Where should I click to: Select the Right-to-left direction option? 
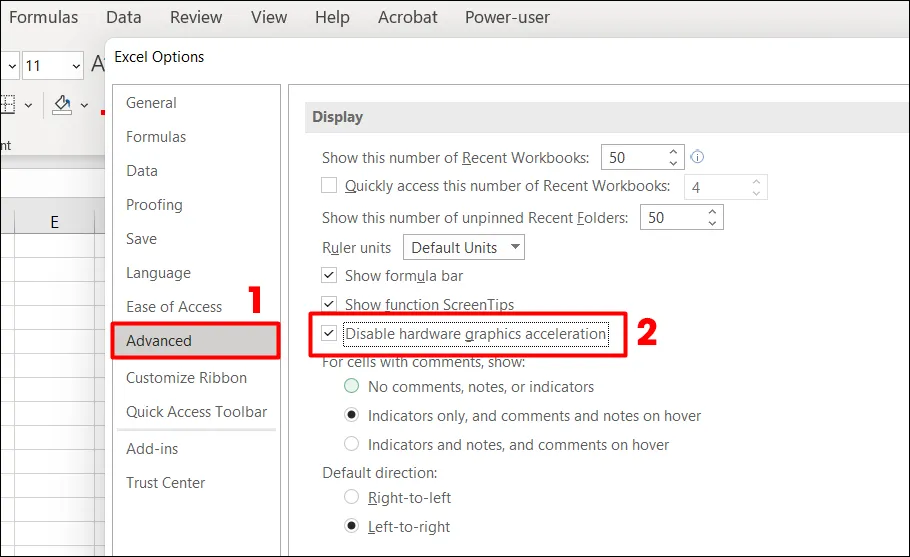point(351,497)
